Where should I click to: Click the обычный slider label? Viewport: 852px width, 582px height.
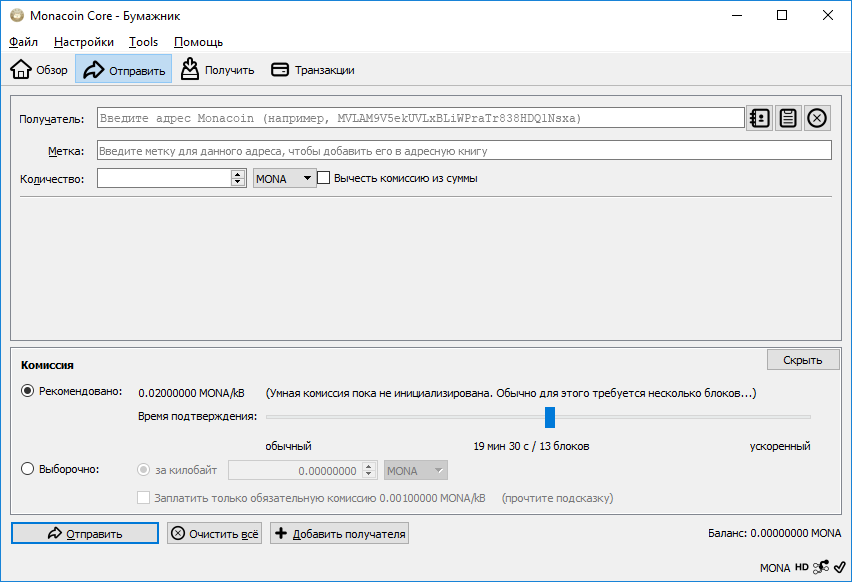(288, 446)
